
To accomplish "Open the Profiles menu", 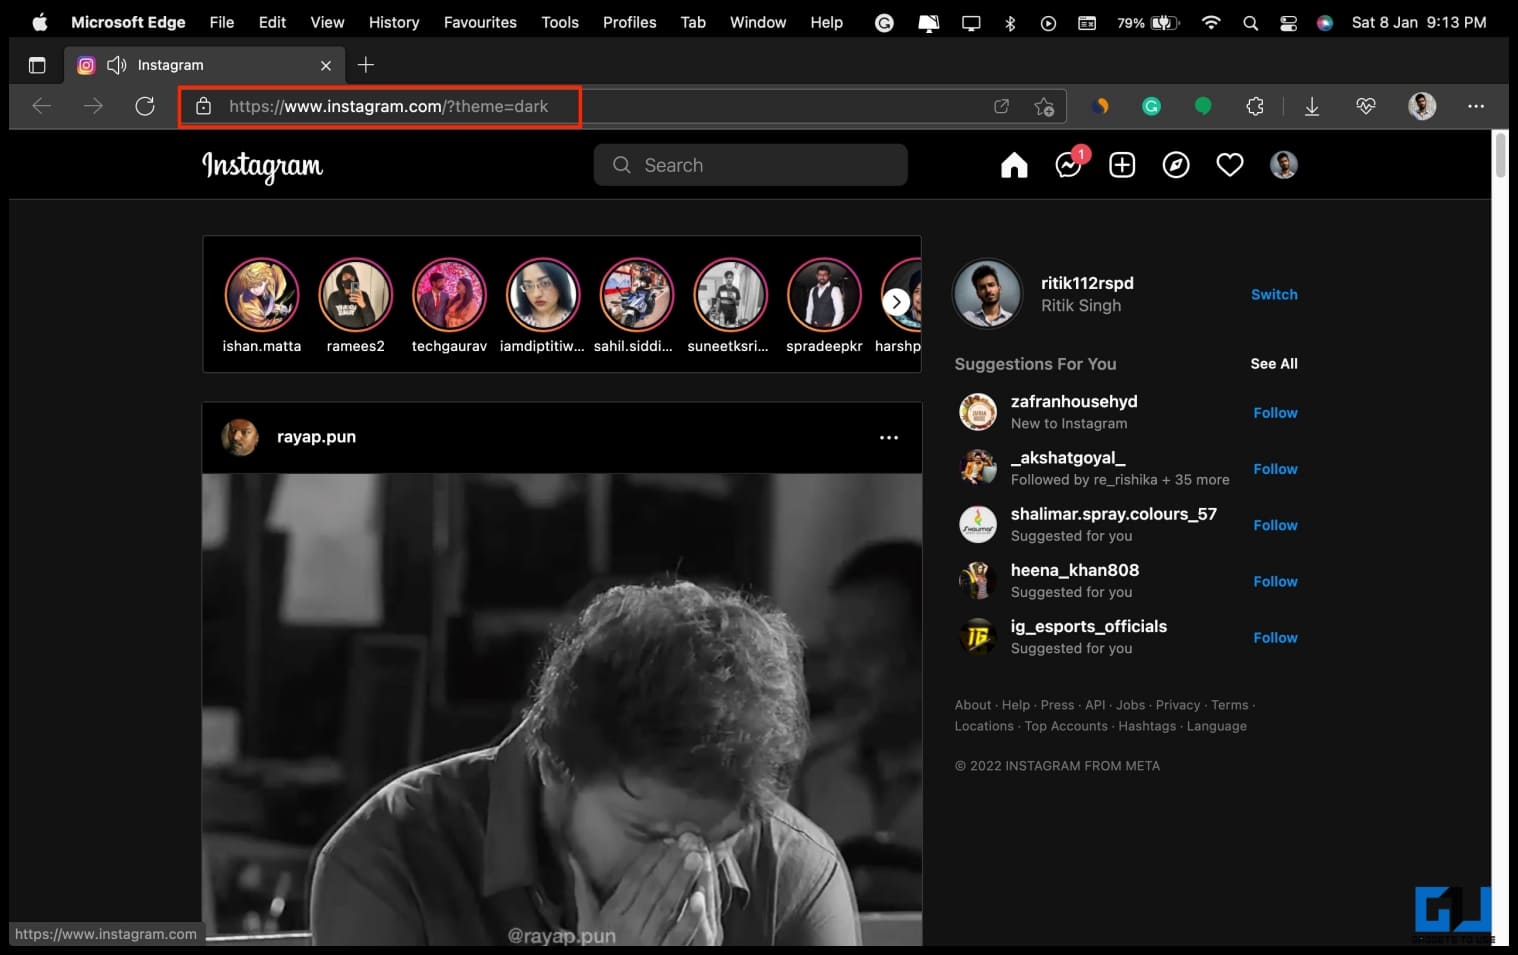I will click(x=630, y=22).
